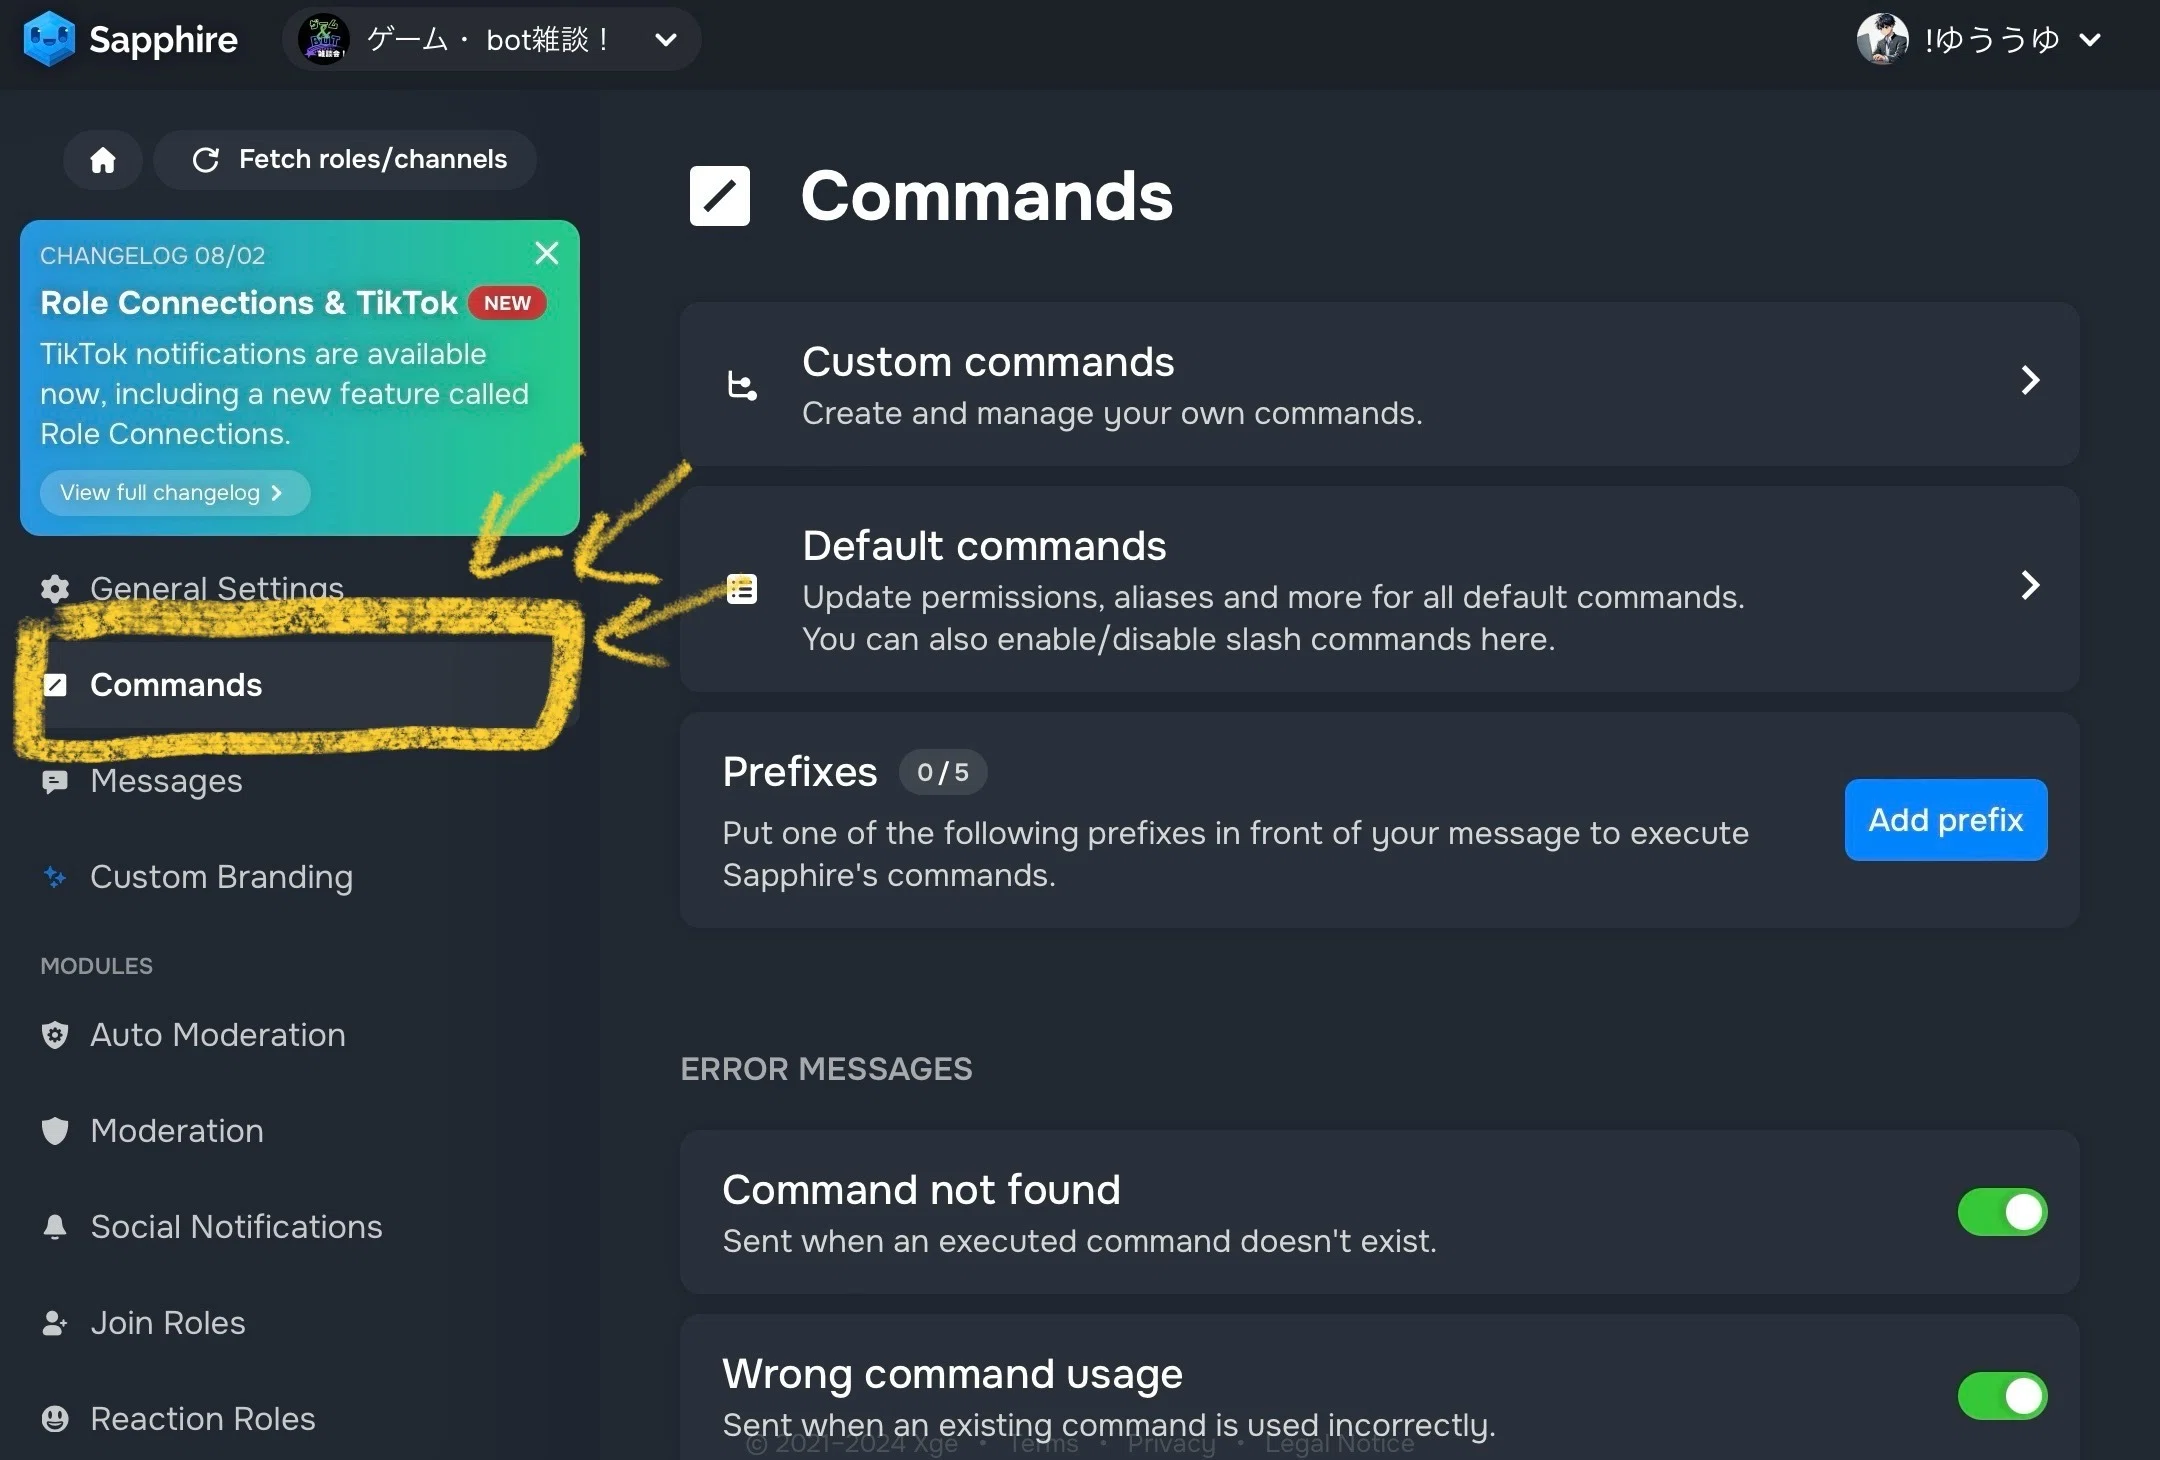Image resolution: width=2160 pixels, height=1460 pixels.
Task: Open the user account dropdown arrow
Action: (2090, 40)
